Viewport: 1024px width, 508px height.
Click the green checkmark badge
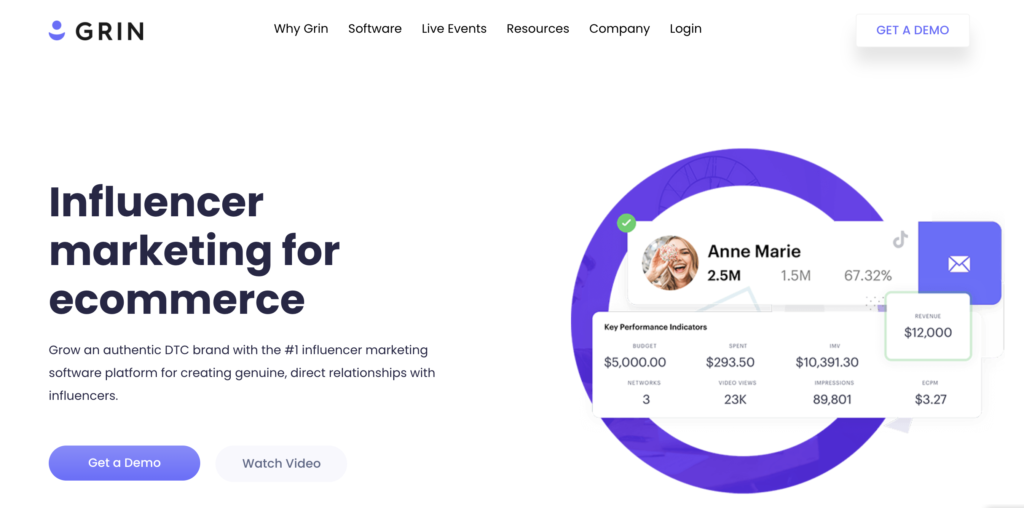[626, 223]
